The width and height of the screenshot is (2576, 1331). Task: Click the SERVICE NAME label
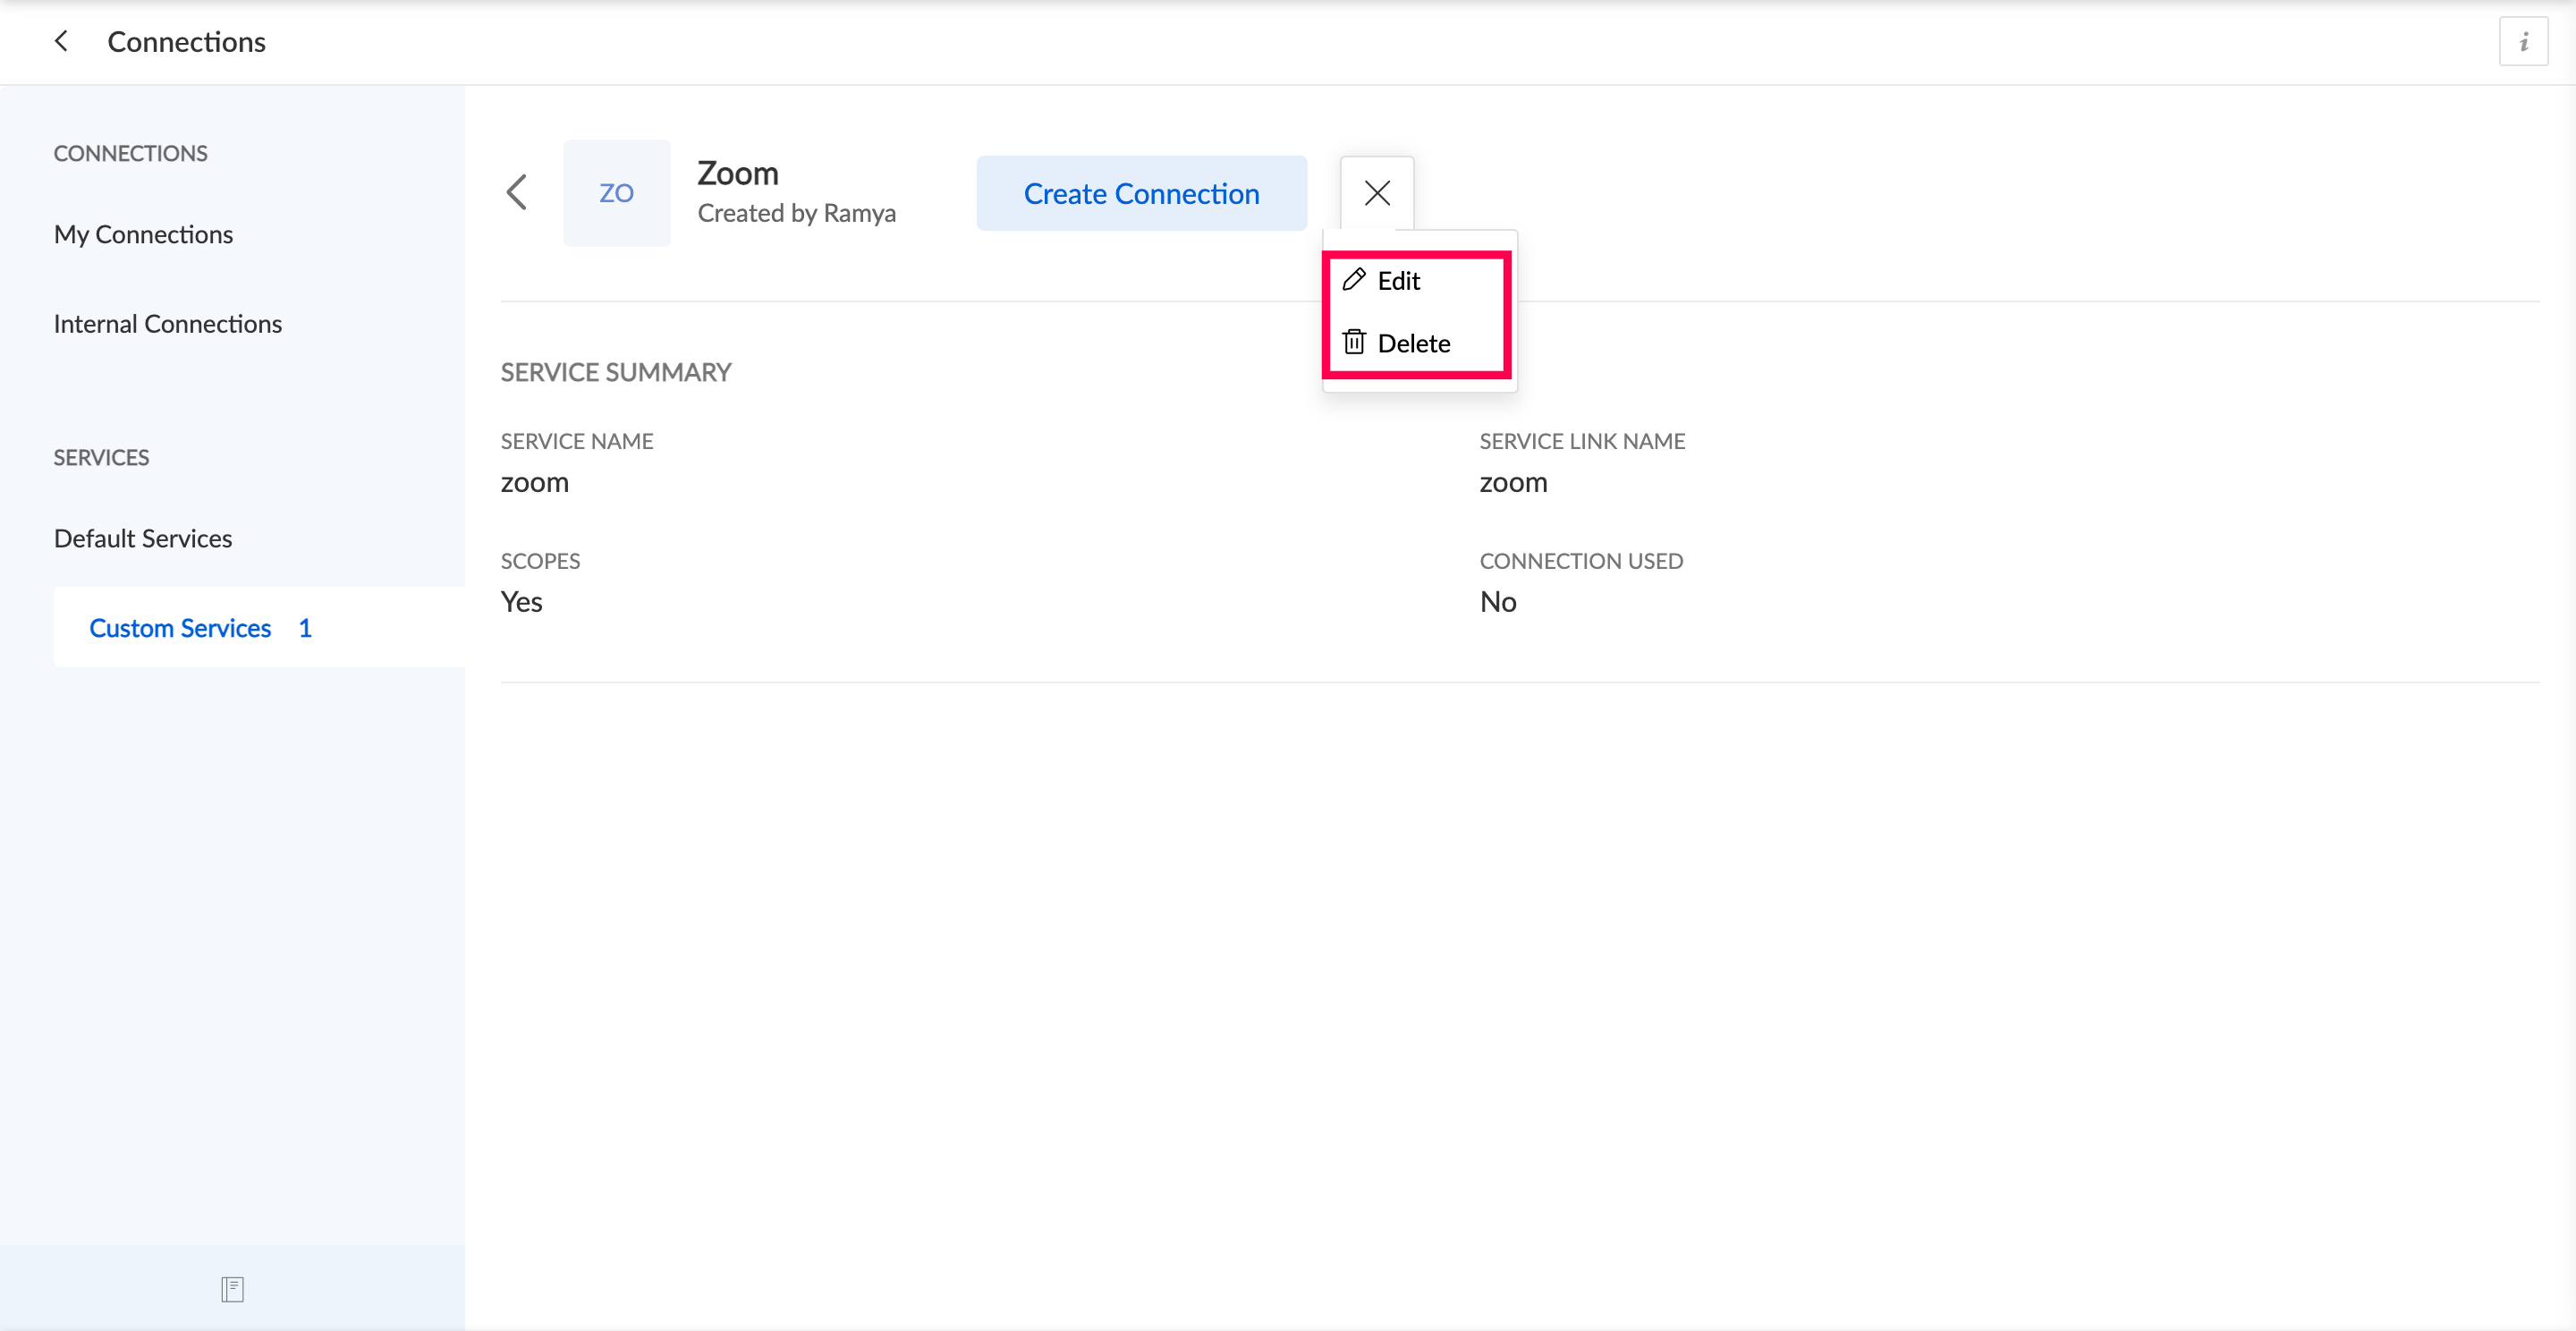tap(577, 441)
